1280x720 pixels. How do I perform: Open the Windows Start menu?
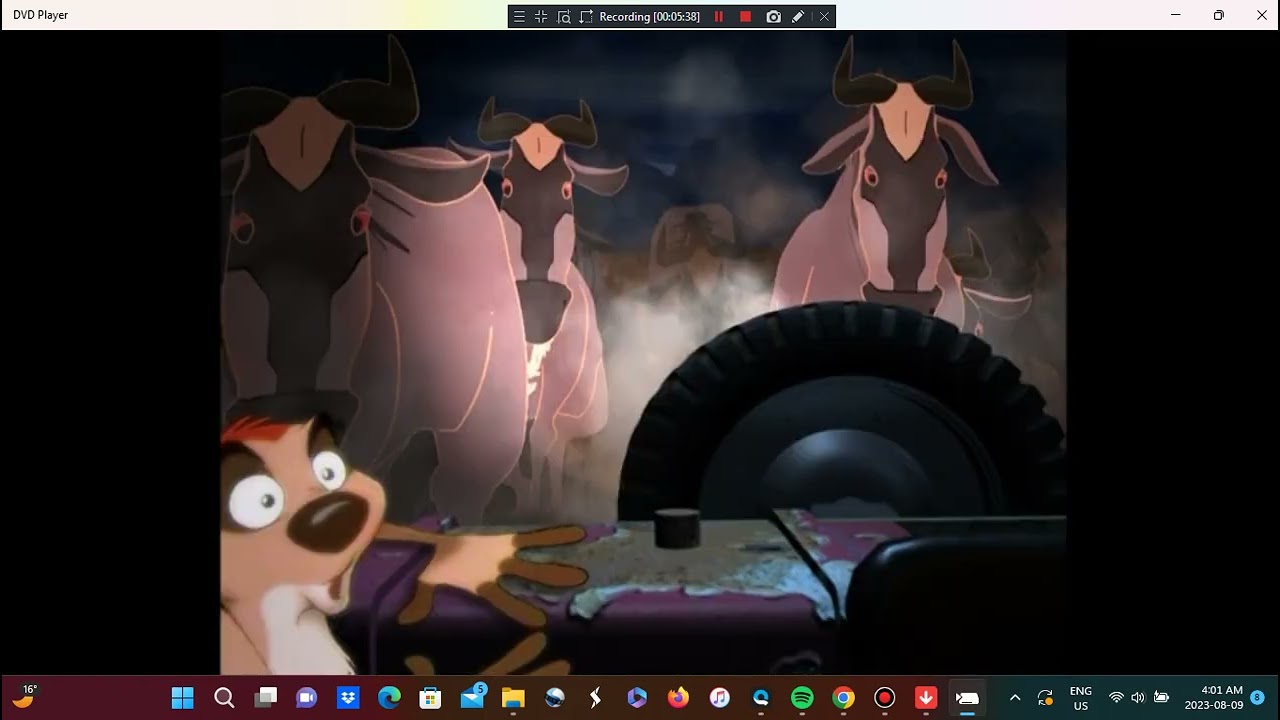[x=183, y=698]
